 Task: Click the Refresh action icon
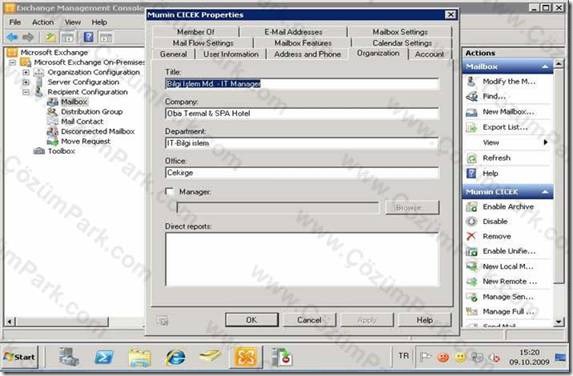471,158
